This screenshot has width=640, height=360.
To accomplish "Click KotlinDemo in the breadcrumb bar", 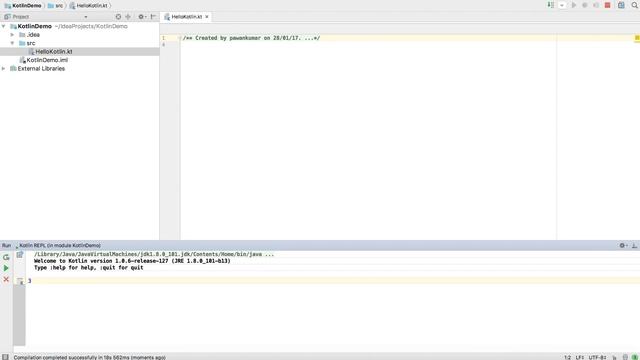I will point(23,6).
